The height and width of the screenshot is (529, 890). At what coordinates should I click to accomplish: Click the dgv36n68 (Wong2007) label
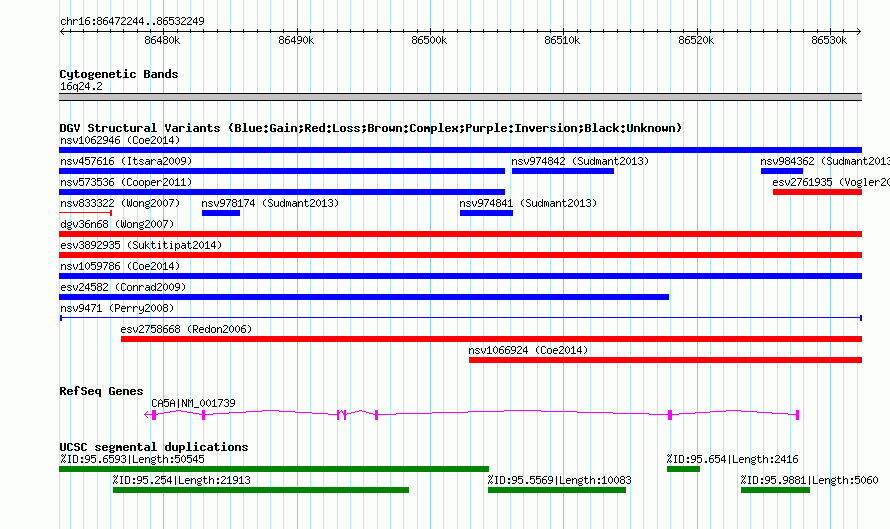click(x=117, y=224)
